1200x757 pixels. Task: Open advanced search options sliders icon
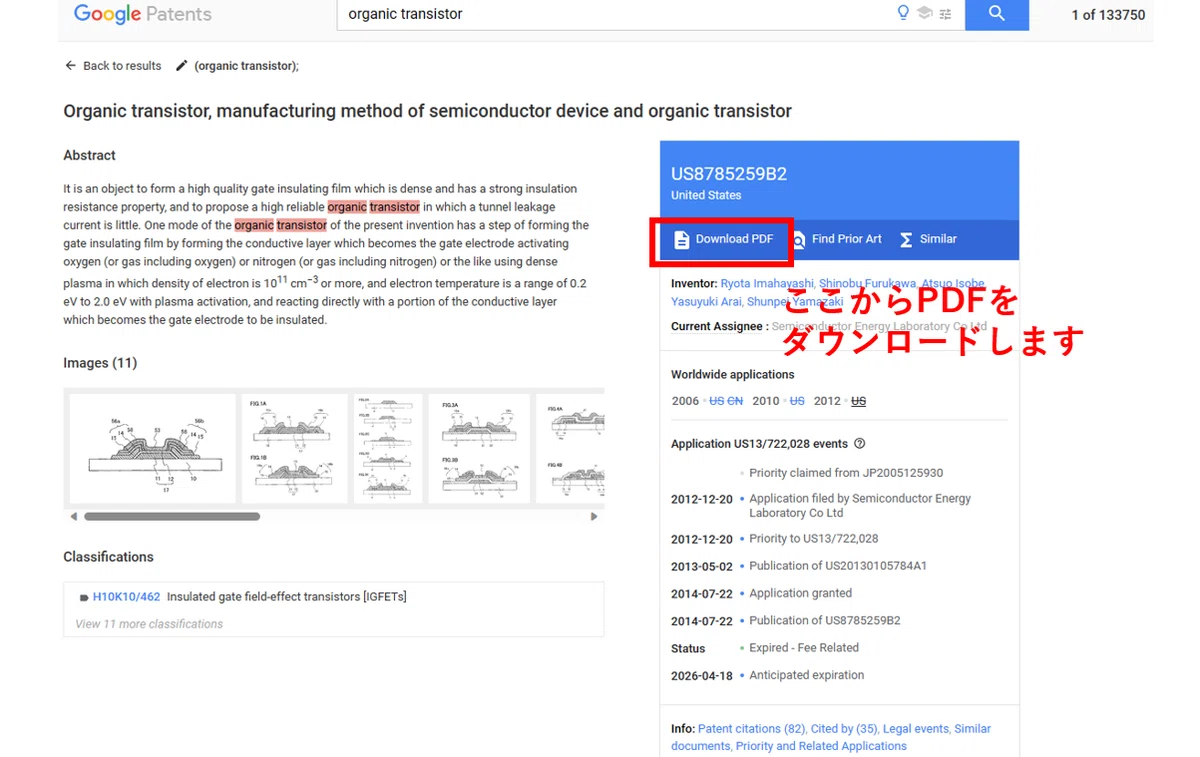point(945,14)
